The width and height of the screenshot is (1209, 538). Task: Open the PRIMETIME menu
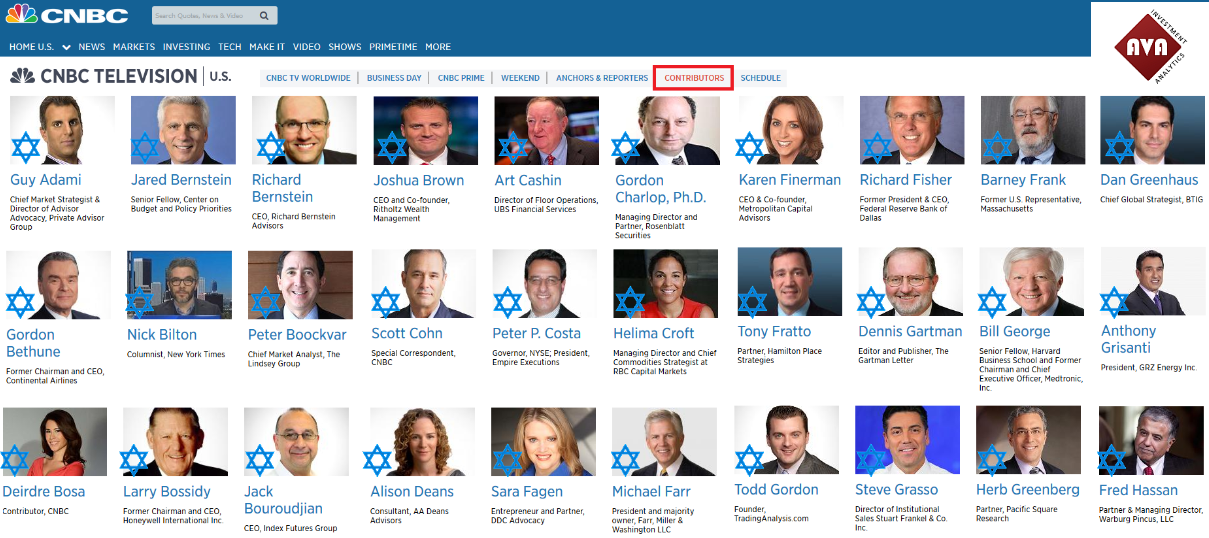(393, 47)
